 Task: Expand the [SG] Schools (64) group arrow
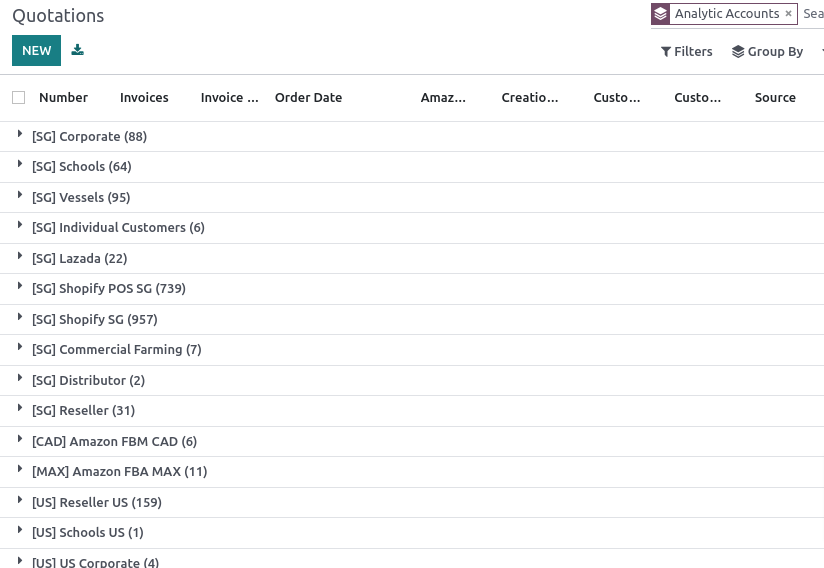(19, 163)
